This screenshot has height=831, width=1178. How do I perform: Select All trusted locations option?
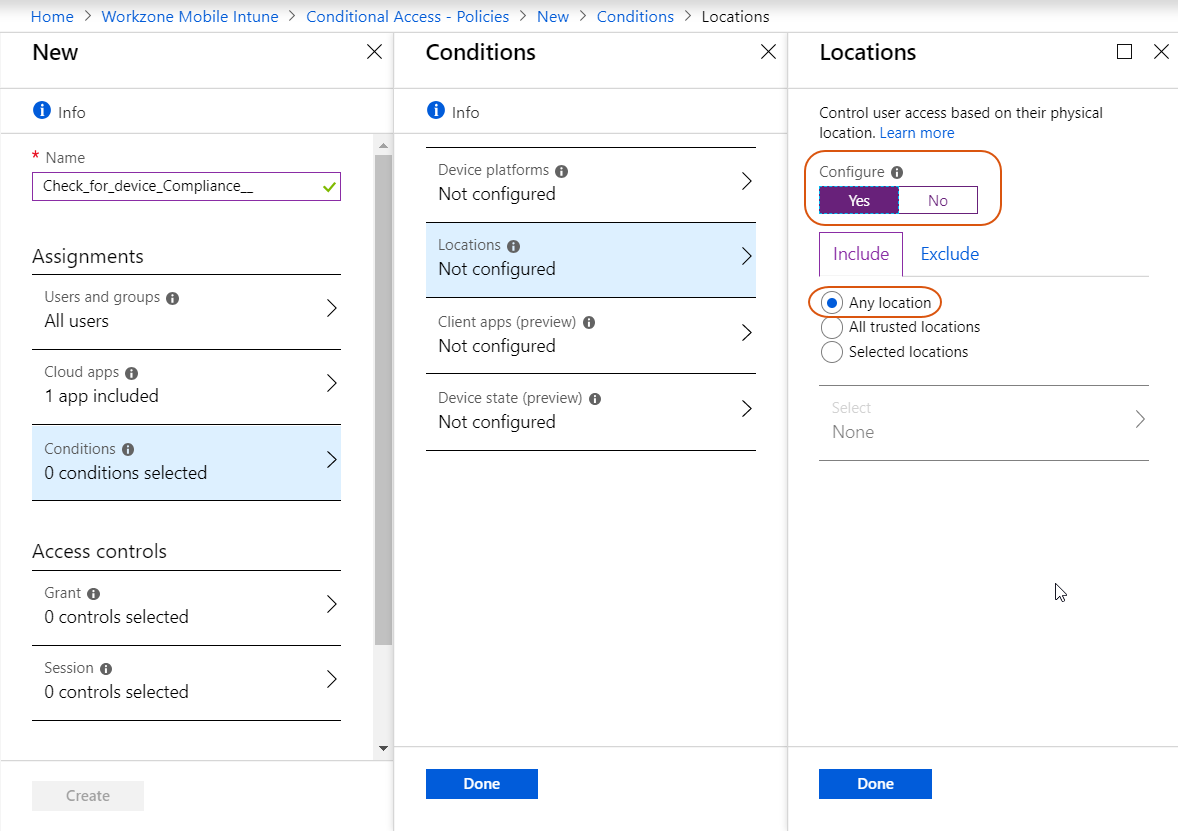click(832, 328)
